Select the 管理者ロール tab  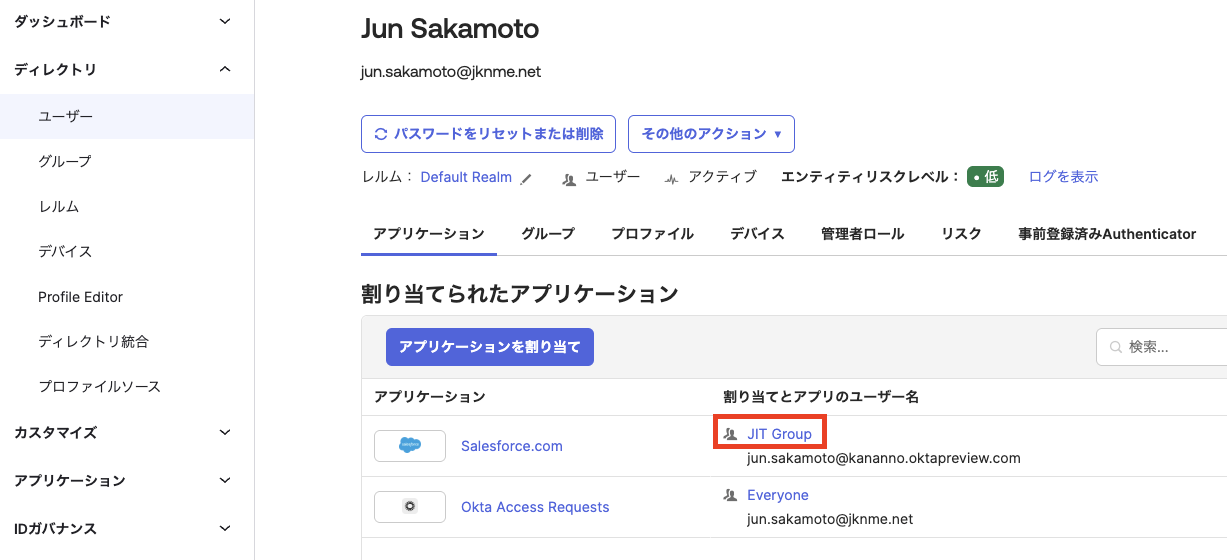pos(862,234)
